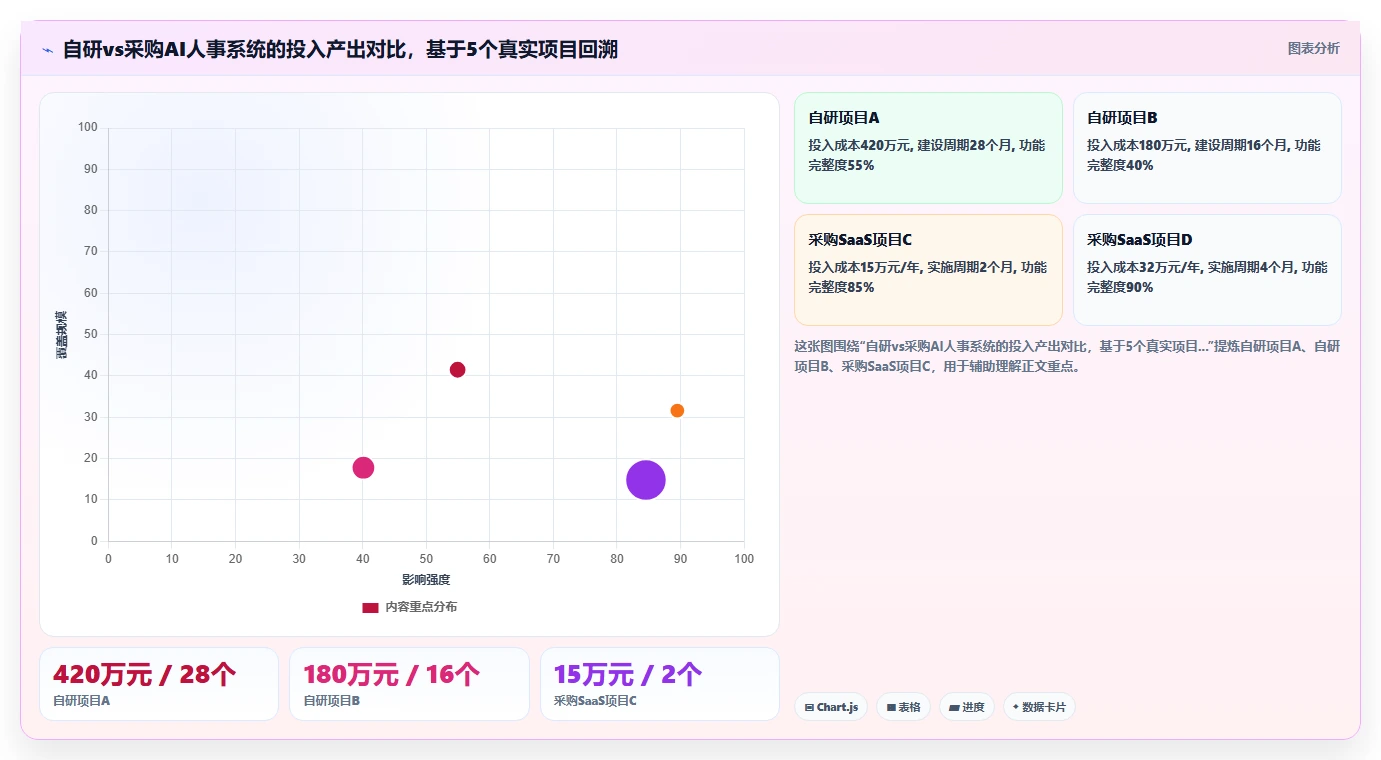The width and height of the screenshot is (1381, 760).
Task: Click the text 投入成本32万元/年 in 项目D card
Action: pyautogui.click(x=1146, y=267)
